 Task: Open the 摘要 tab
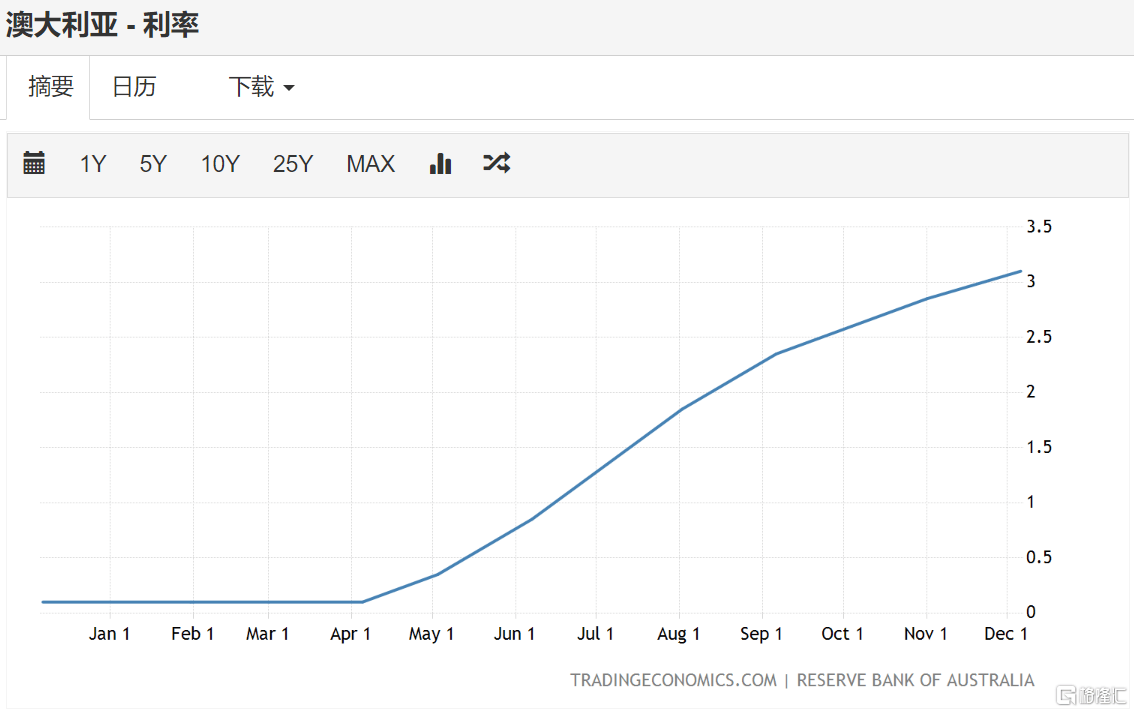[x=51, y=87]
